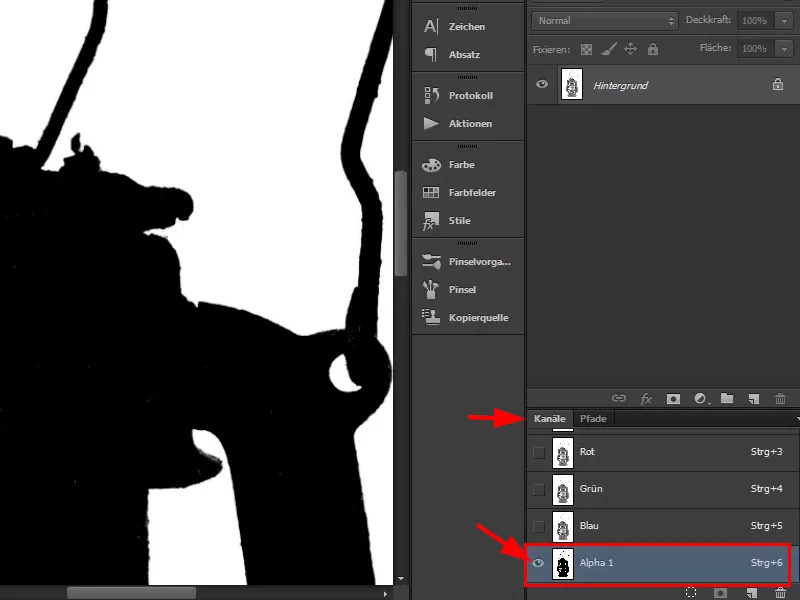Click the canvas horizontal scrollbar thumb
This screenshot has height=600, width=800.
pyautogui.click(x=131, y=593)
